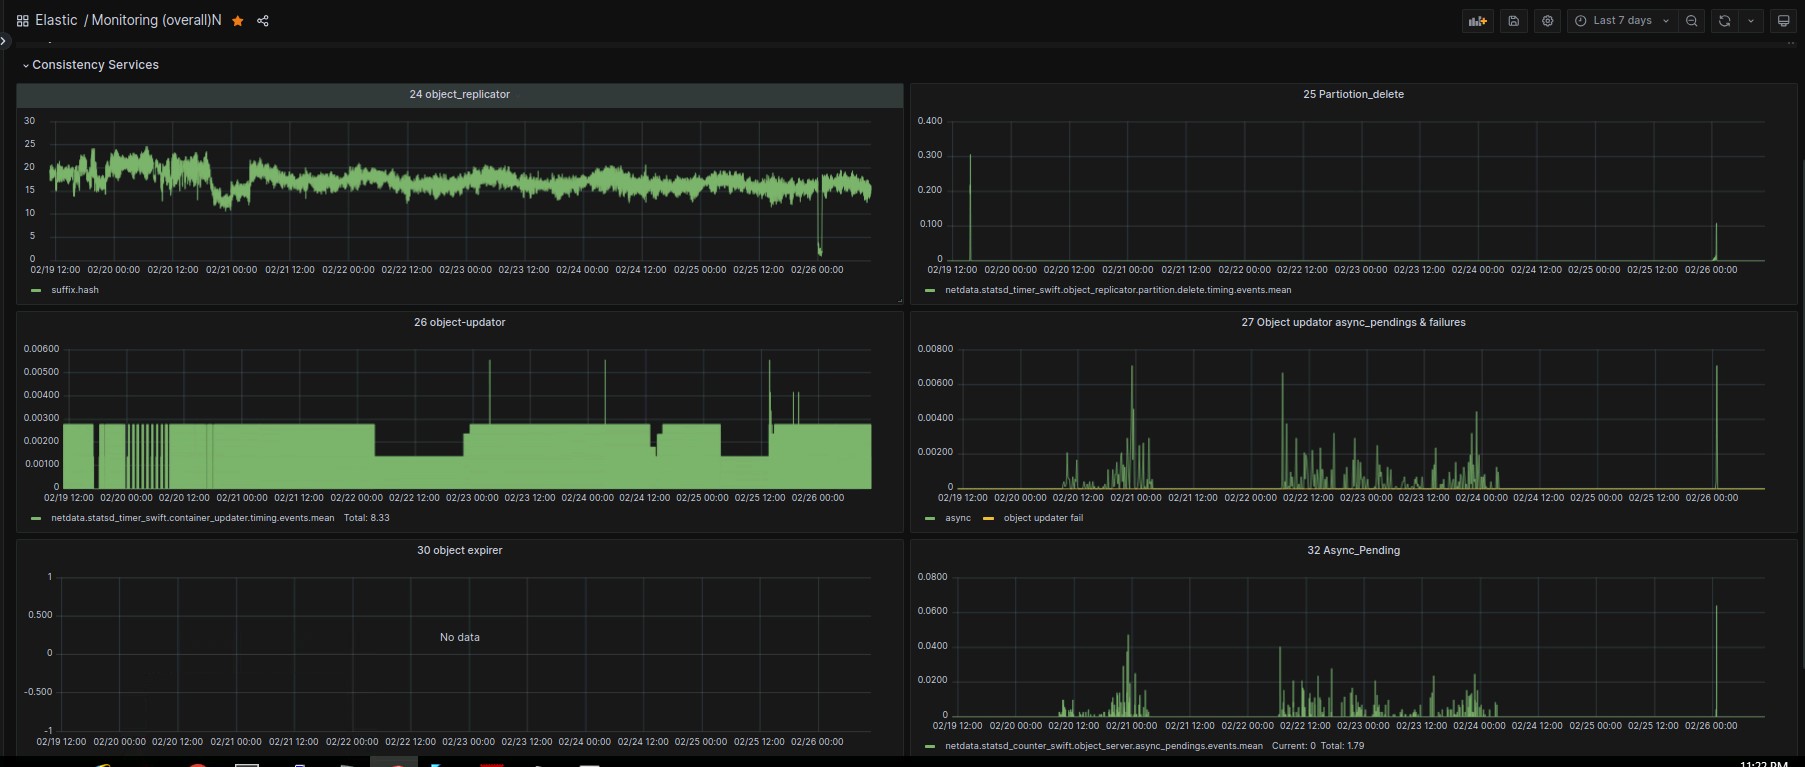
Task: Toggle the object updater fail legend series
Action: tap(1042, 518)
